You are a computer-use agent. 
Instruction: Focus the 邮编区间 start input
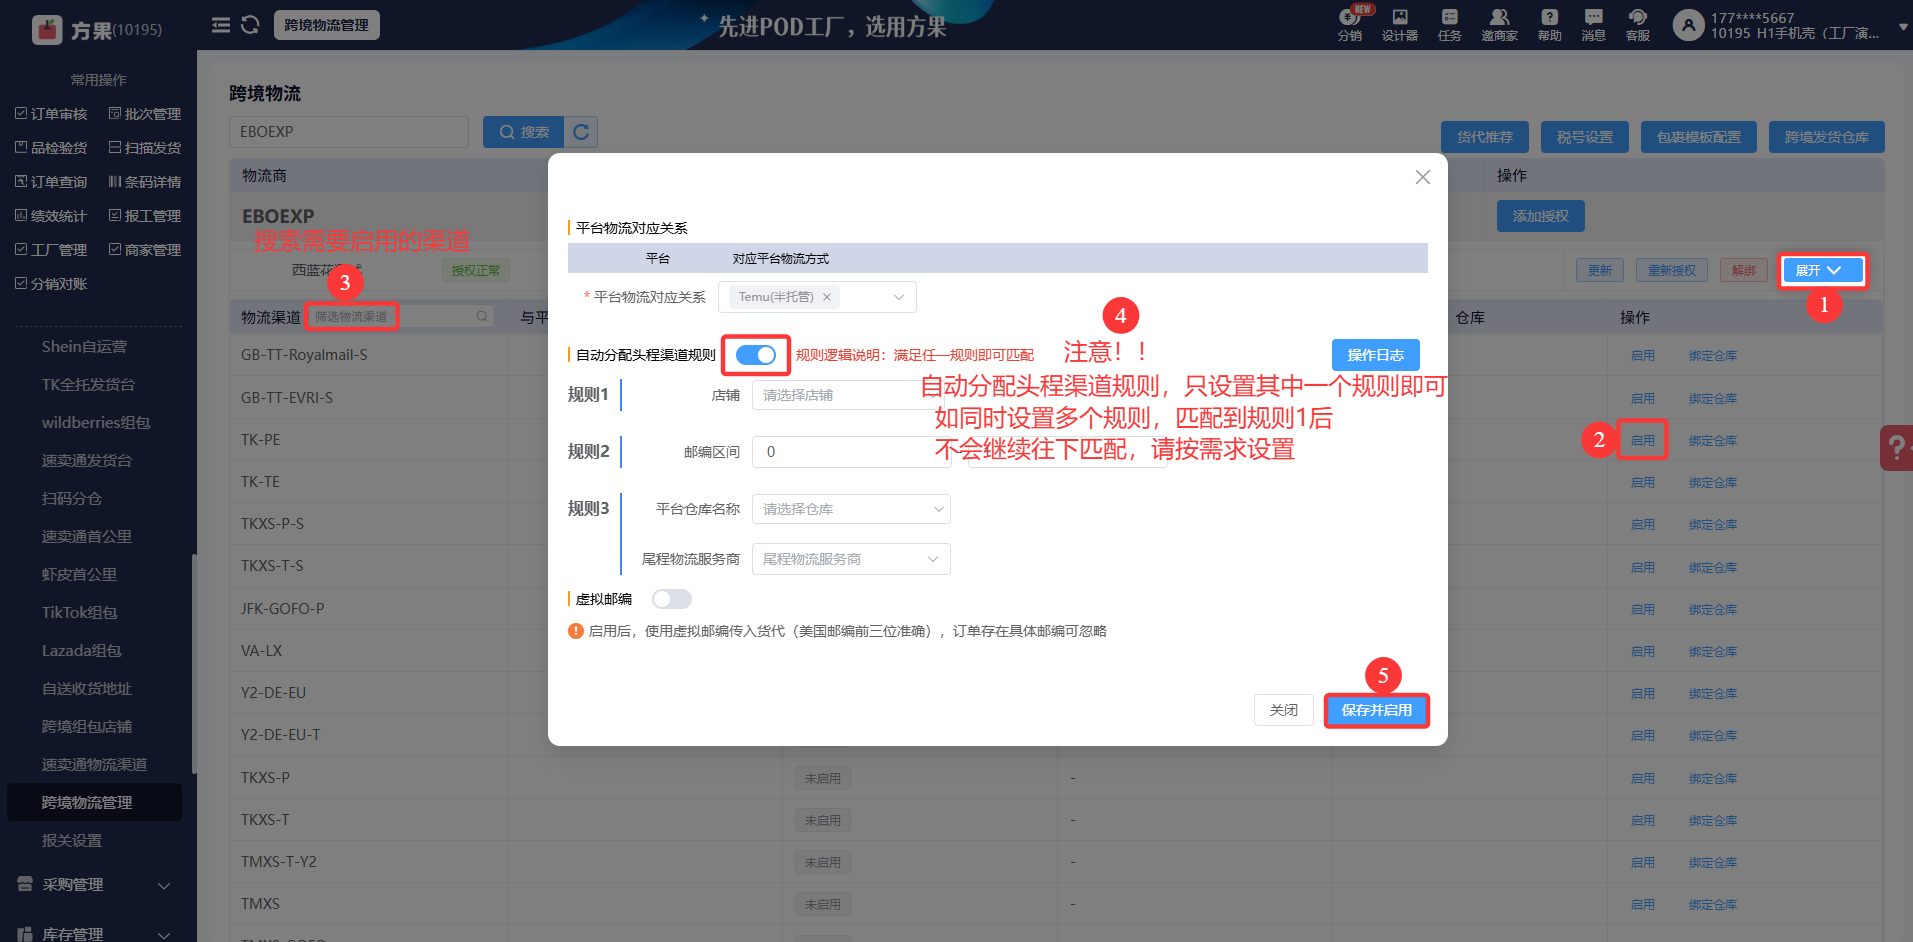click(x=850, y=452)
